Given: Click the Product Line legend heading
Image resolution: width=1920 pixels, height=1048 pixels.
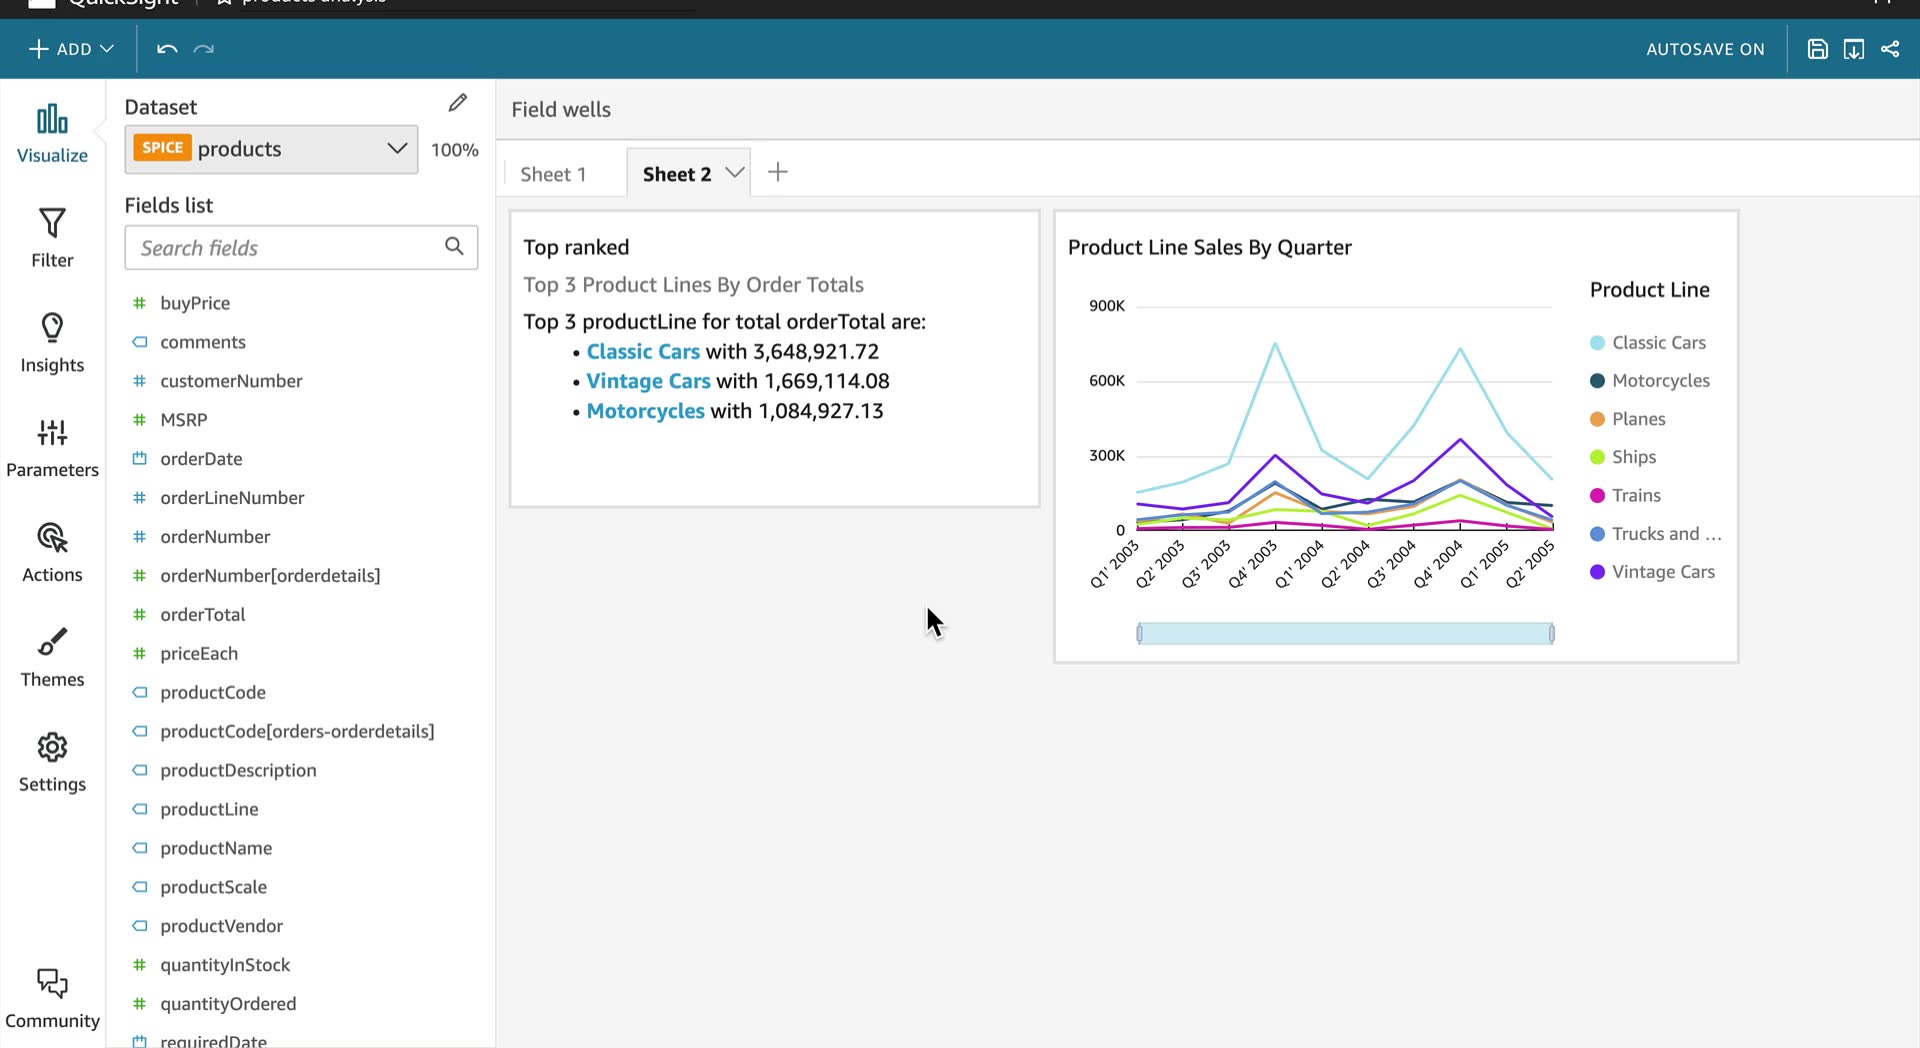Looking at the screenshot, I should [x=1649, y=290].
